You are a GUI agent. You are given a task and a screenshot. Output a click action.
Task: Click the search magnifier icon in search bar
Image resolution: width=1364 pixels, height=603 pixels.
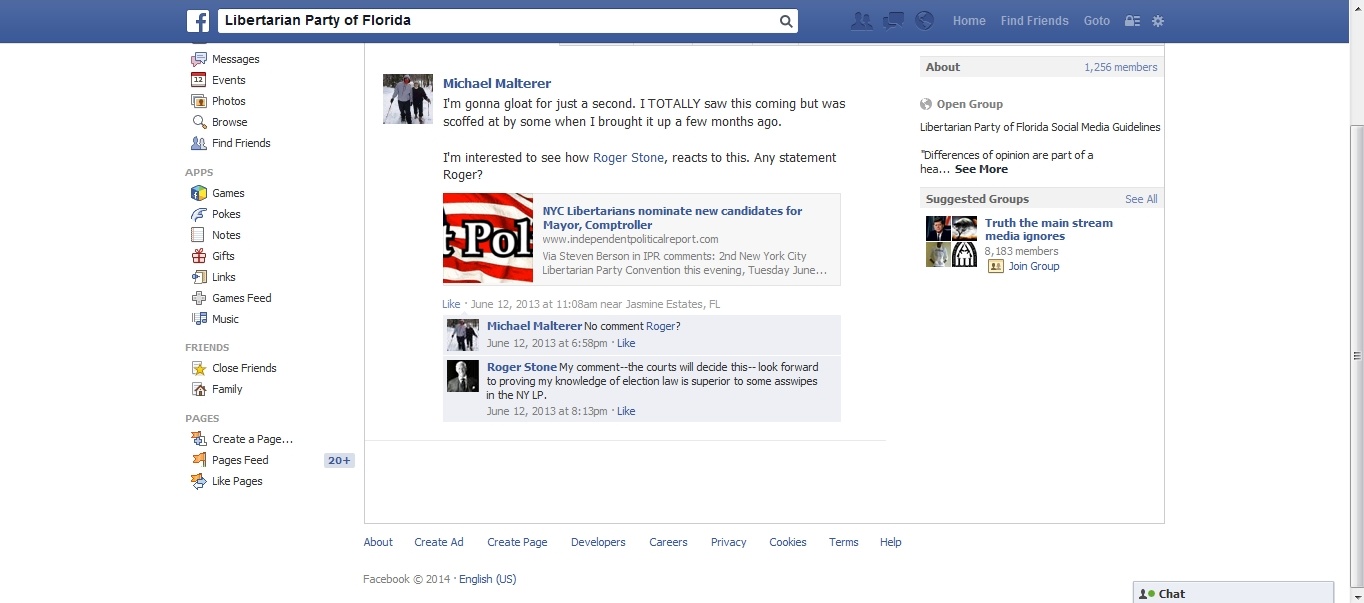(x=786, y=21)
